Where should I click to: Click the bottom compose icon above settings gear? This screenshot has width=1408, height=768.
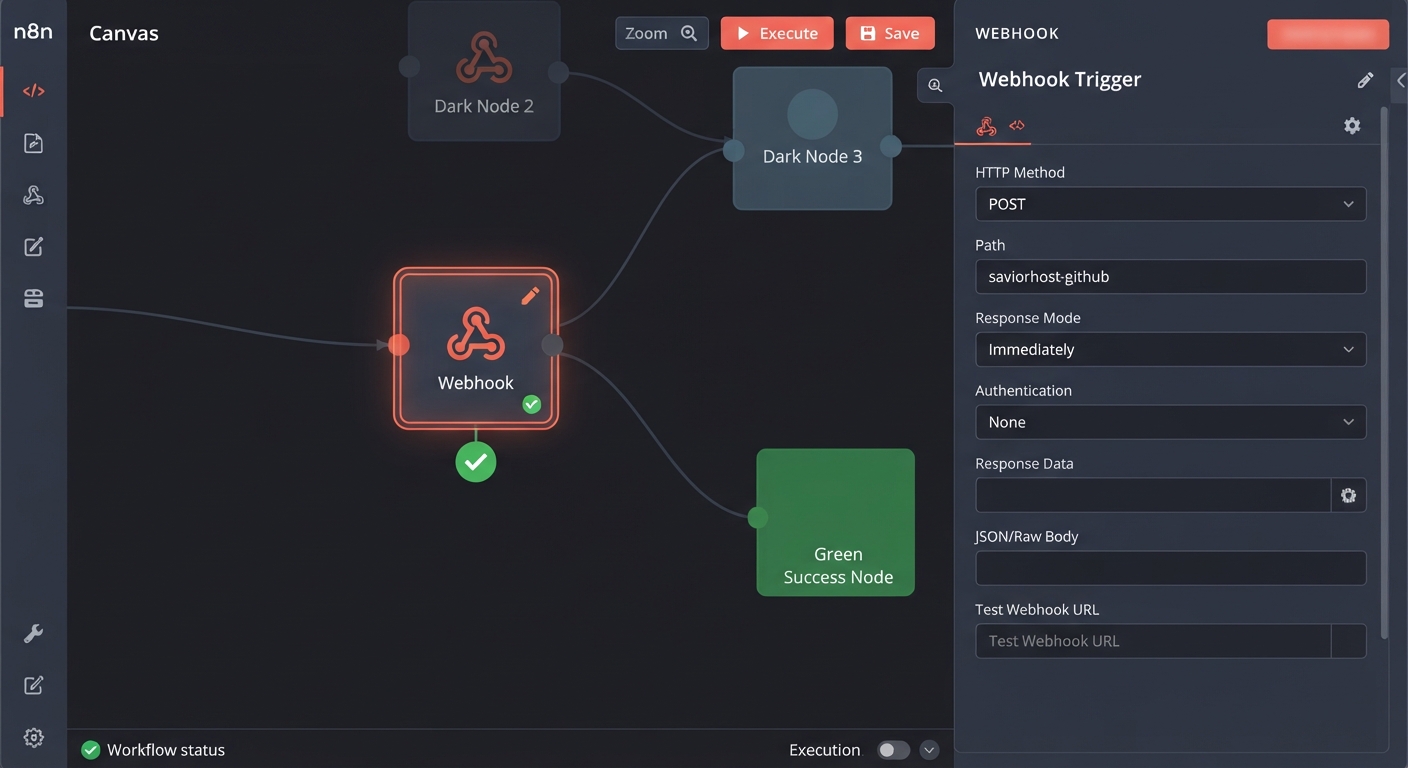33,685
